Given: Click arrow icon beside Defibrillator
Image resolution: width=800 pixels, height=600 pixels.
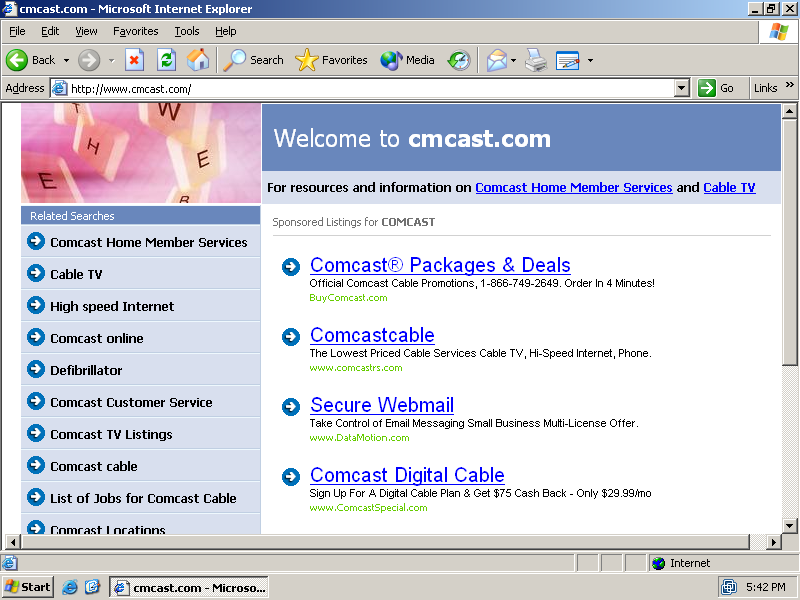Looking at the screenshot, I should point(36,369).
